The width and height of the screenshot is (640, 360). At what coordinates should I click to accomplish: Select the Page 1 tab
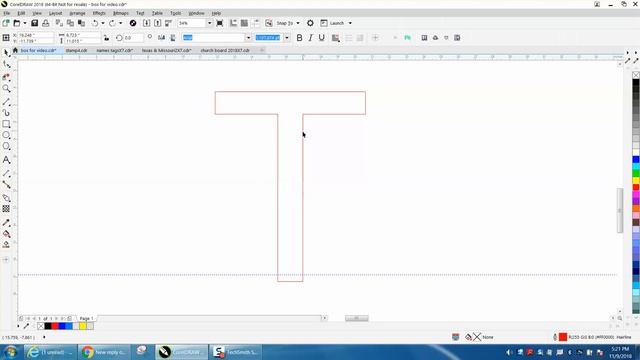pos(87,318)
